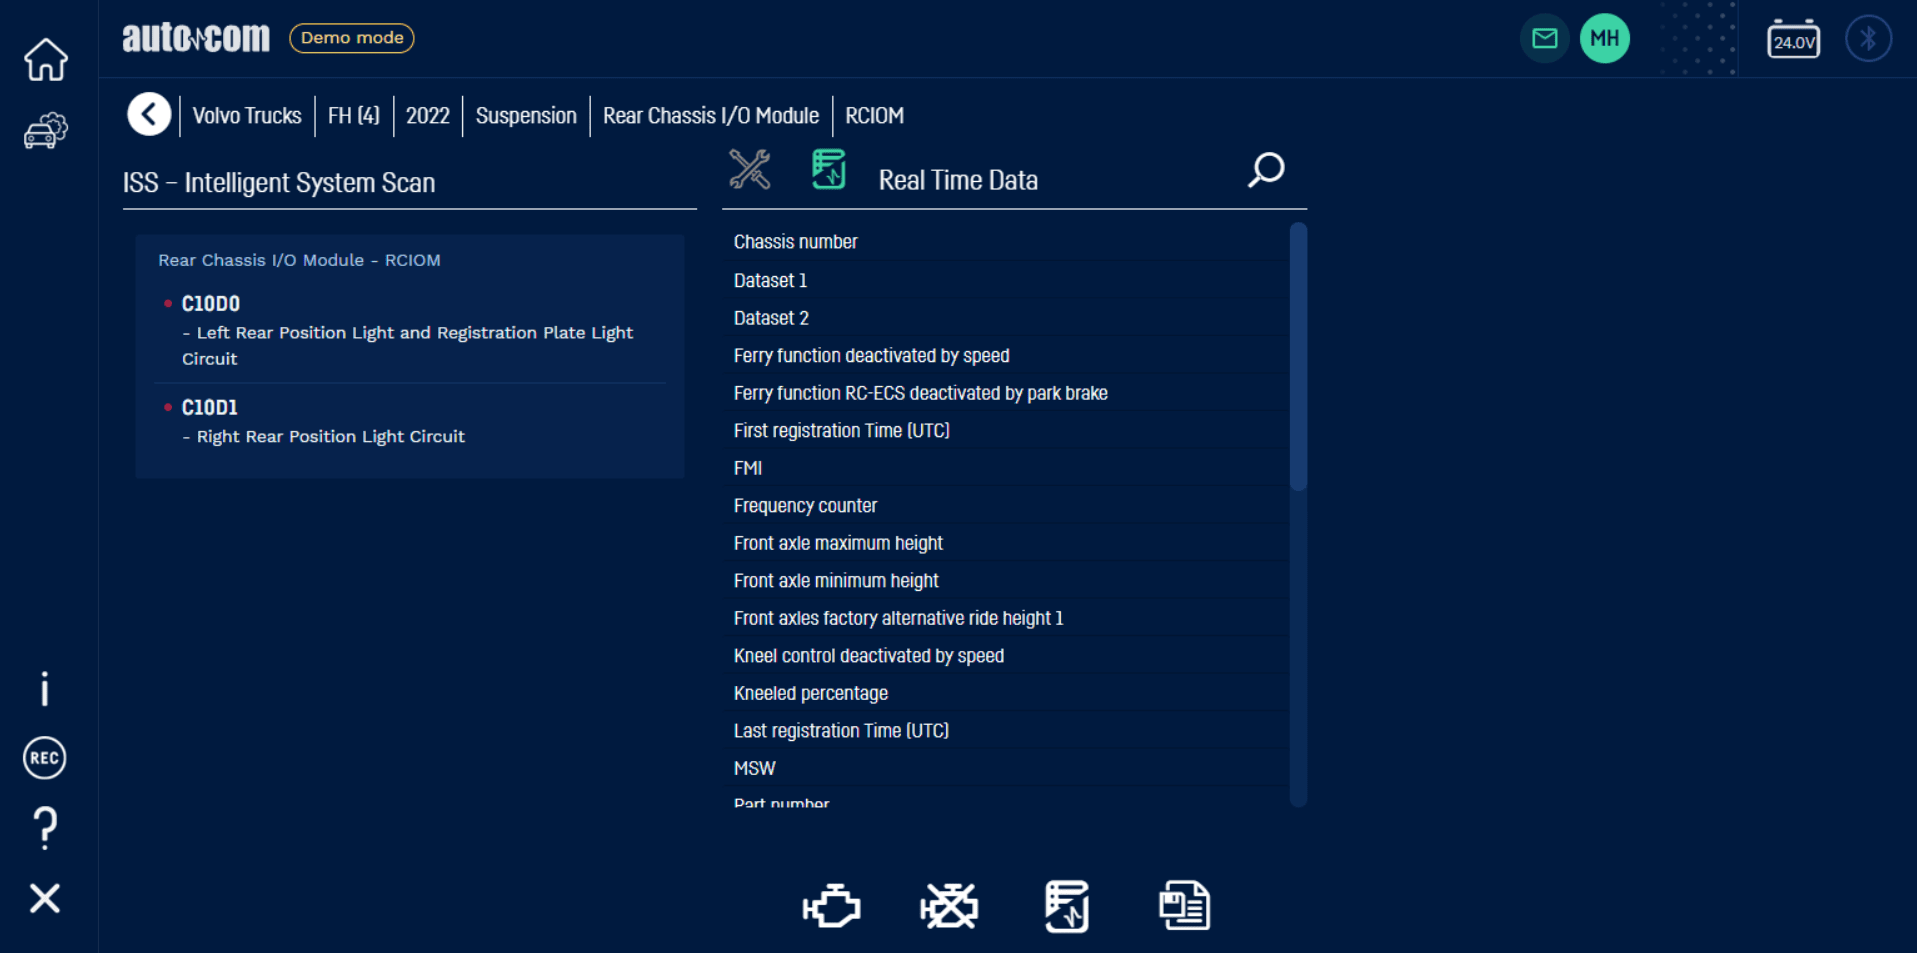Viewport: 1917px width, 953px height.
Task: Open the report document icon at bottom
Action: [1184, 906]
